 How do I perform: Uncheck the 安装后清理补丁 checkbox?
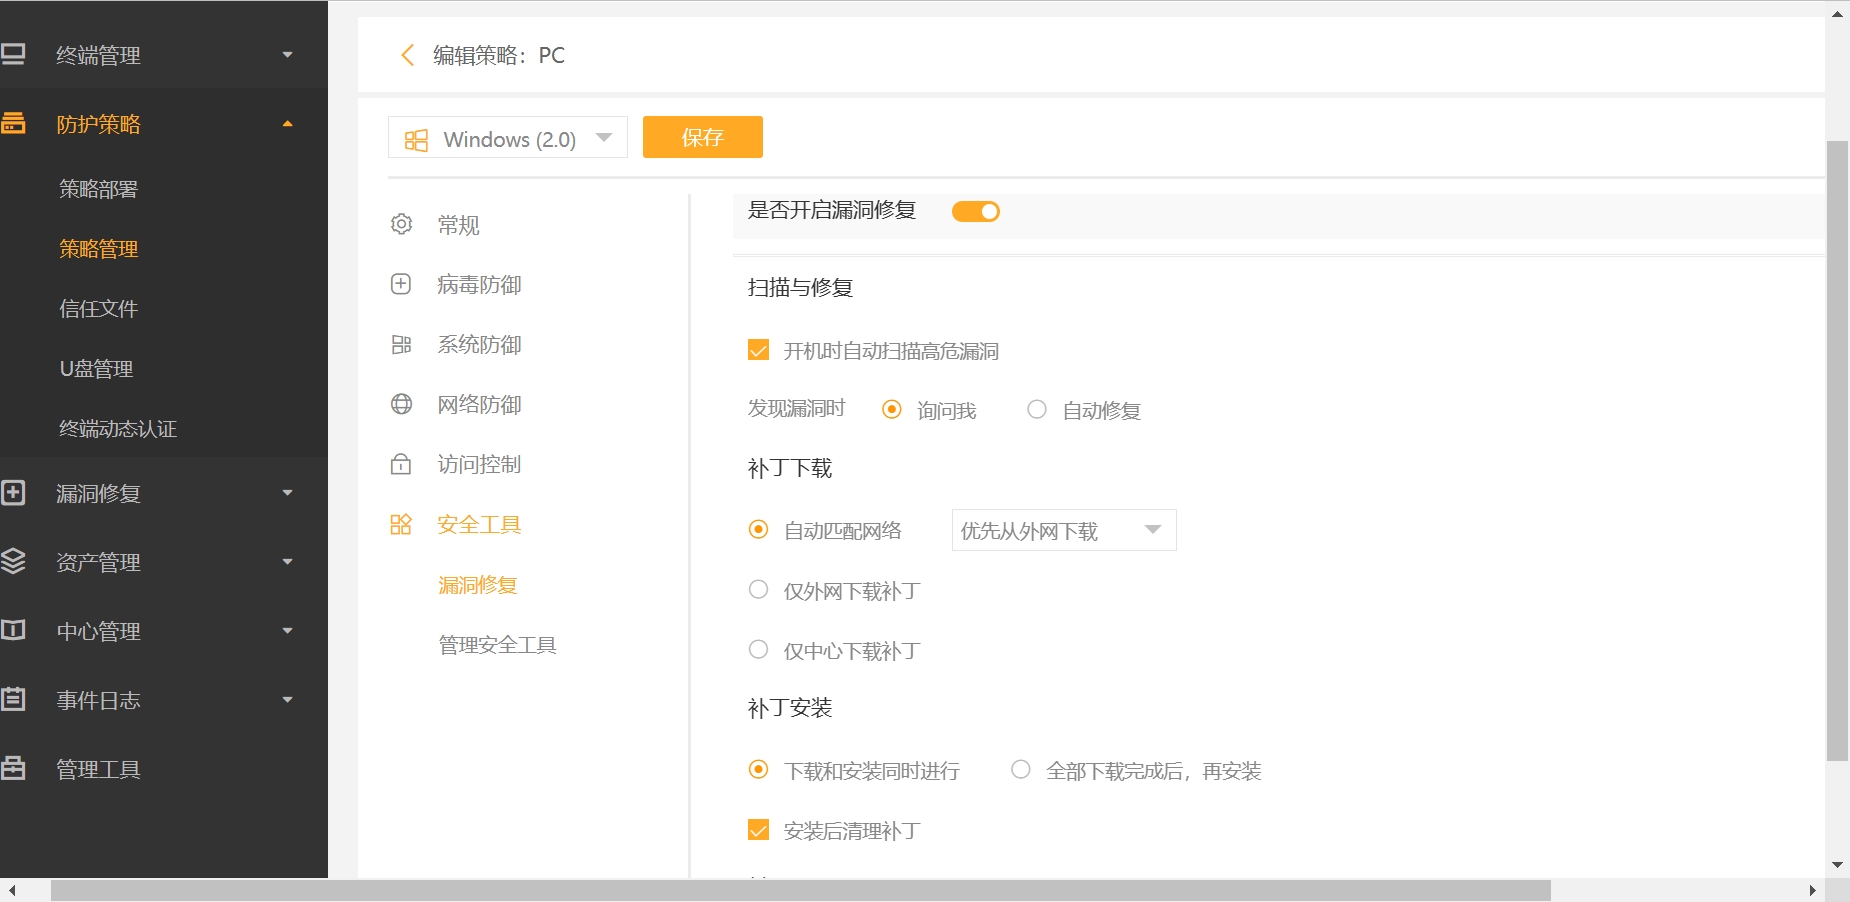click(x=759, y=830)
